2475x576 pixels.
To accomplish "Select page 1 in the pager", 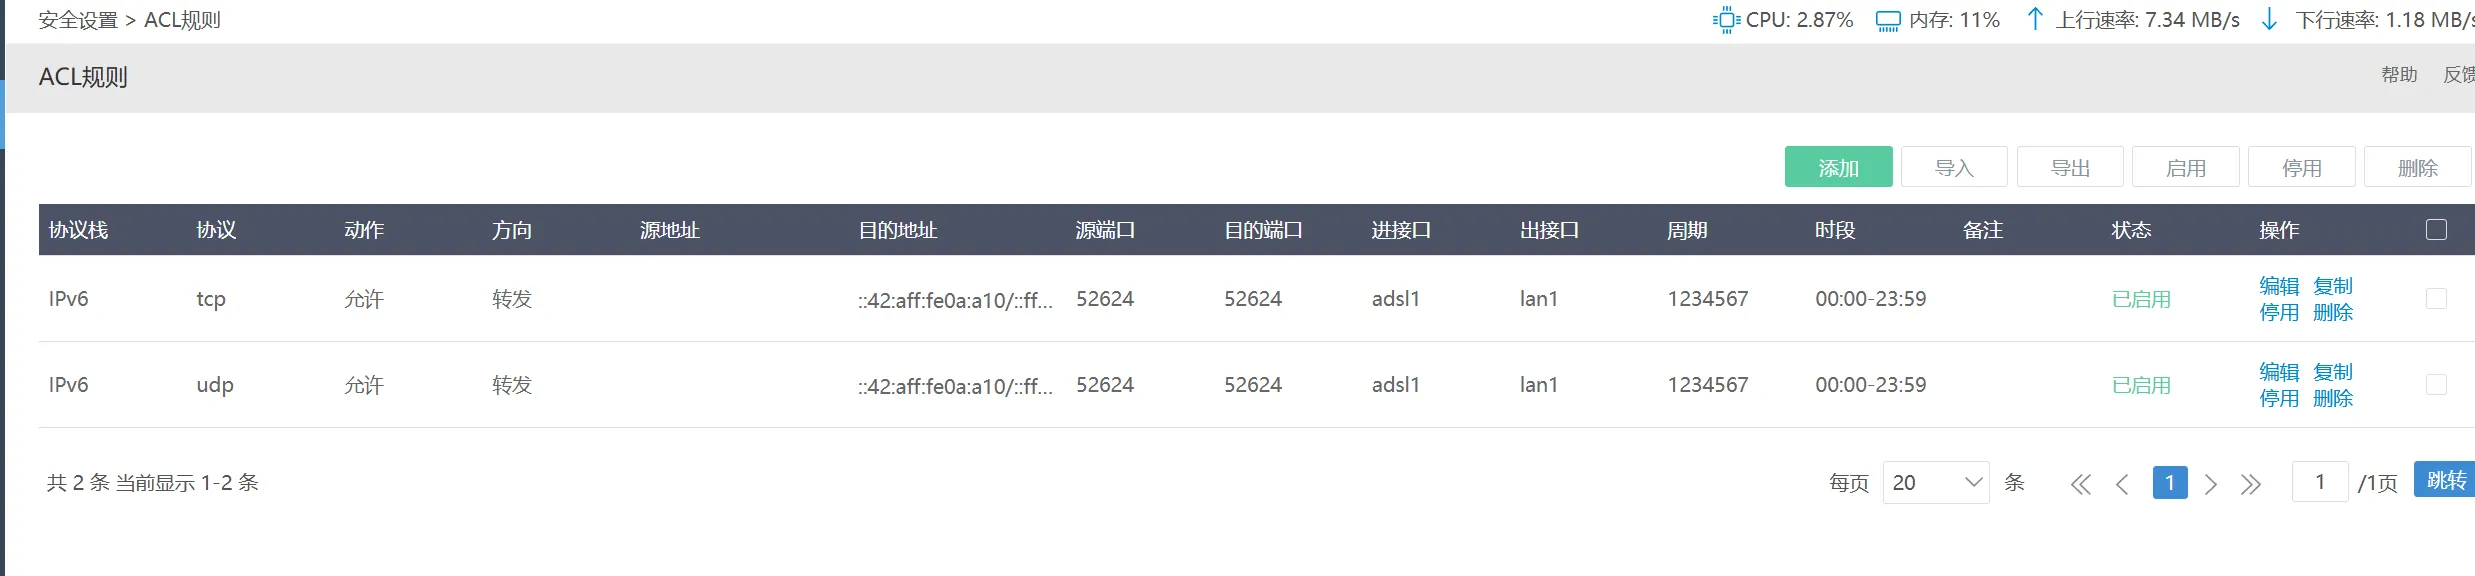I will [x=2169, y=483].
